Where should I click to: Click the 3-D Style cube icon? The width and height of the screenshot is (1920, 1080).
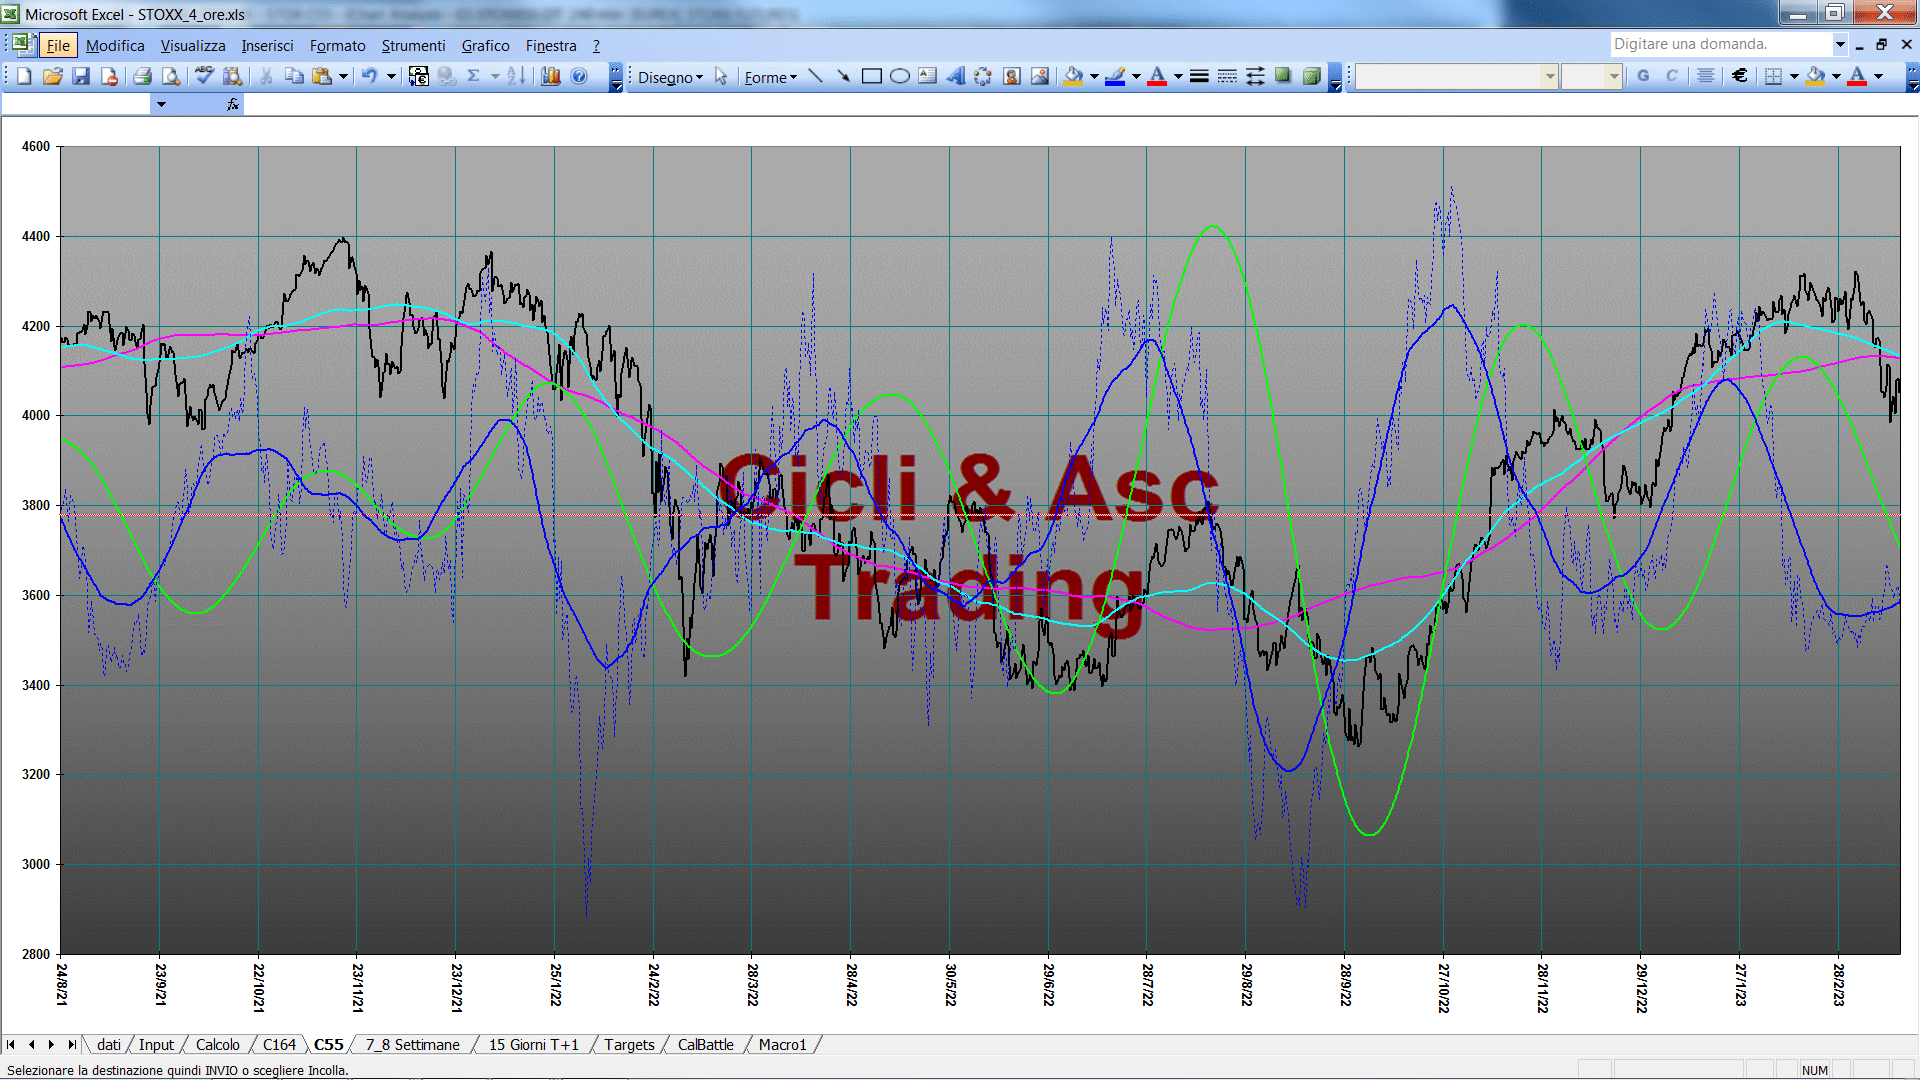coord(1311,76)
